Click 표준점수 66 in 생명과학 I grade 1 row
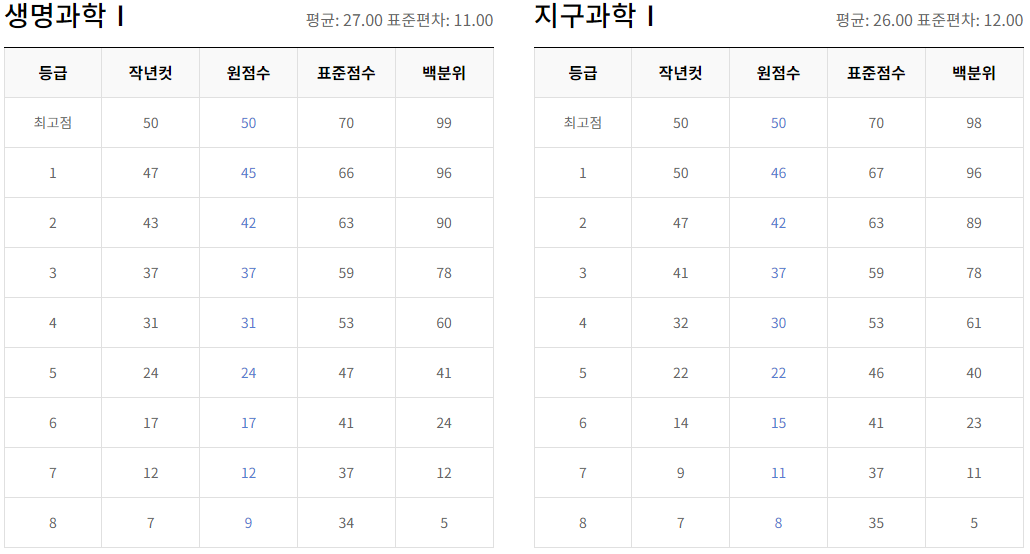The height and width of the screenshot is (554, 1030). [346, 173]
